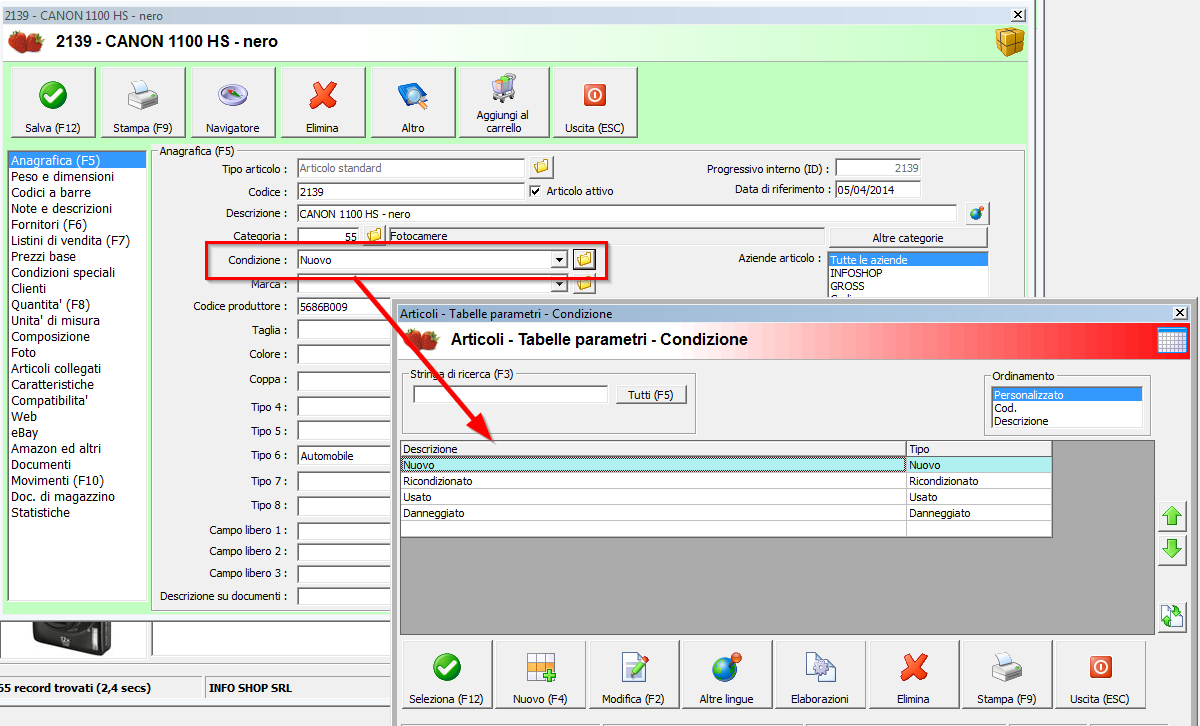This screenshot has width=1200, height=726.
Task: Click Data di riferimento date field
Action: tap(878, 189)
